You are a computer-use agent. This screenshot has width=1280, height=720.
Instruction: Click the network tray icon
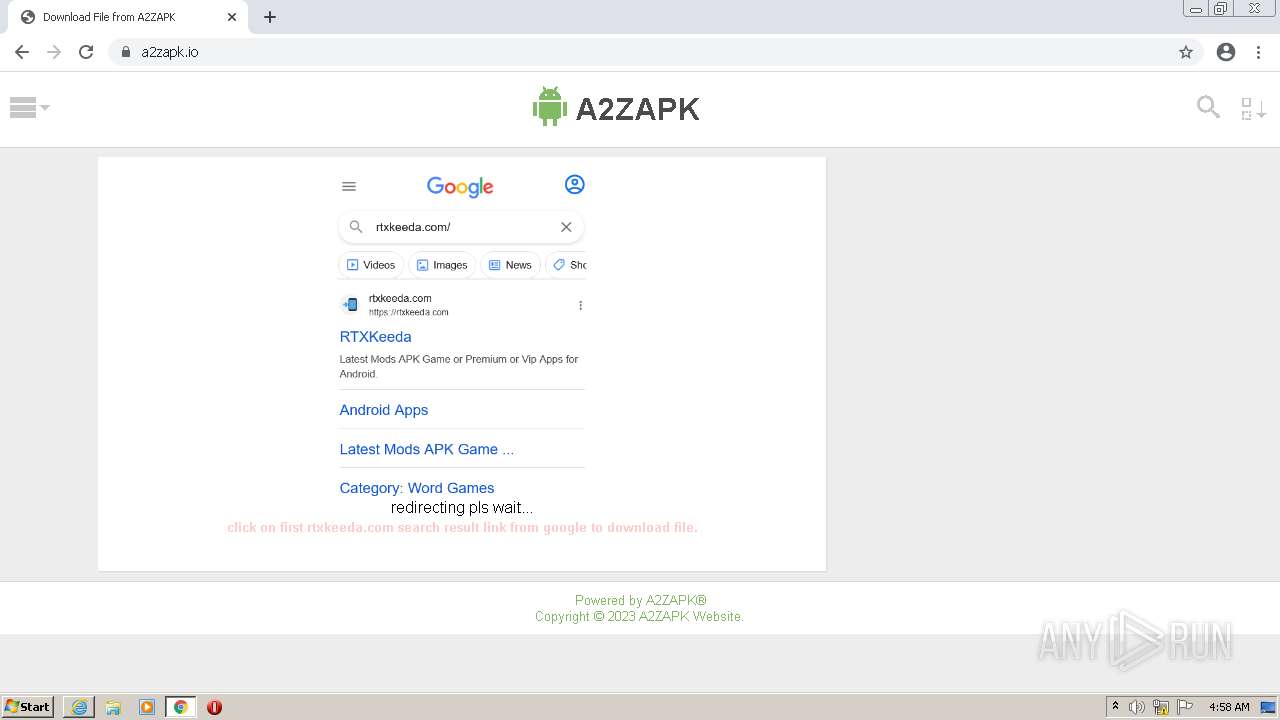(1161, 707)
